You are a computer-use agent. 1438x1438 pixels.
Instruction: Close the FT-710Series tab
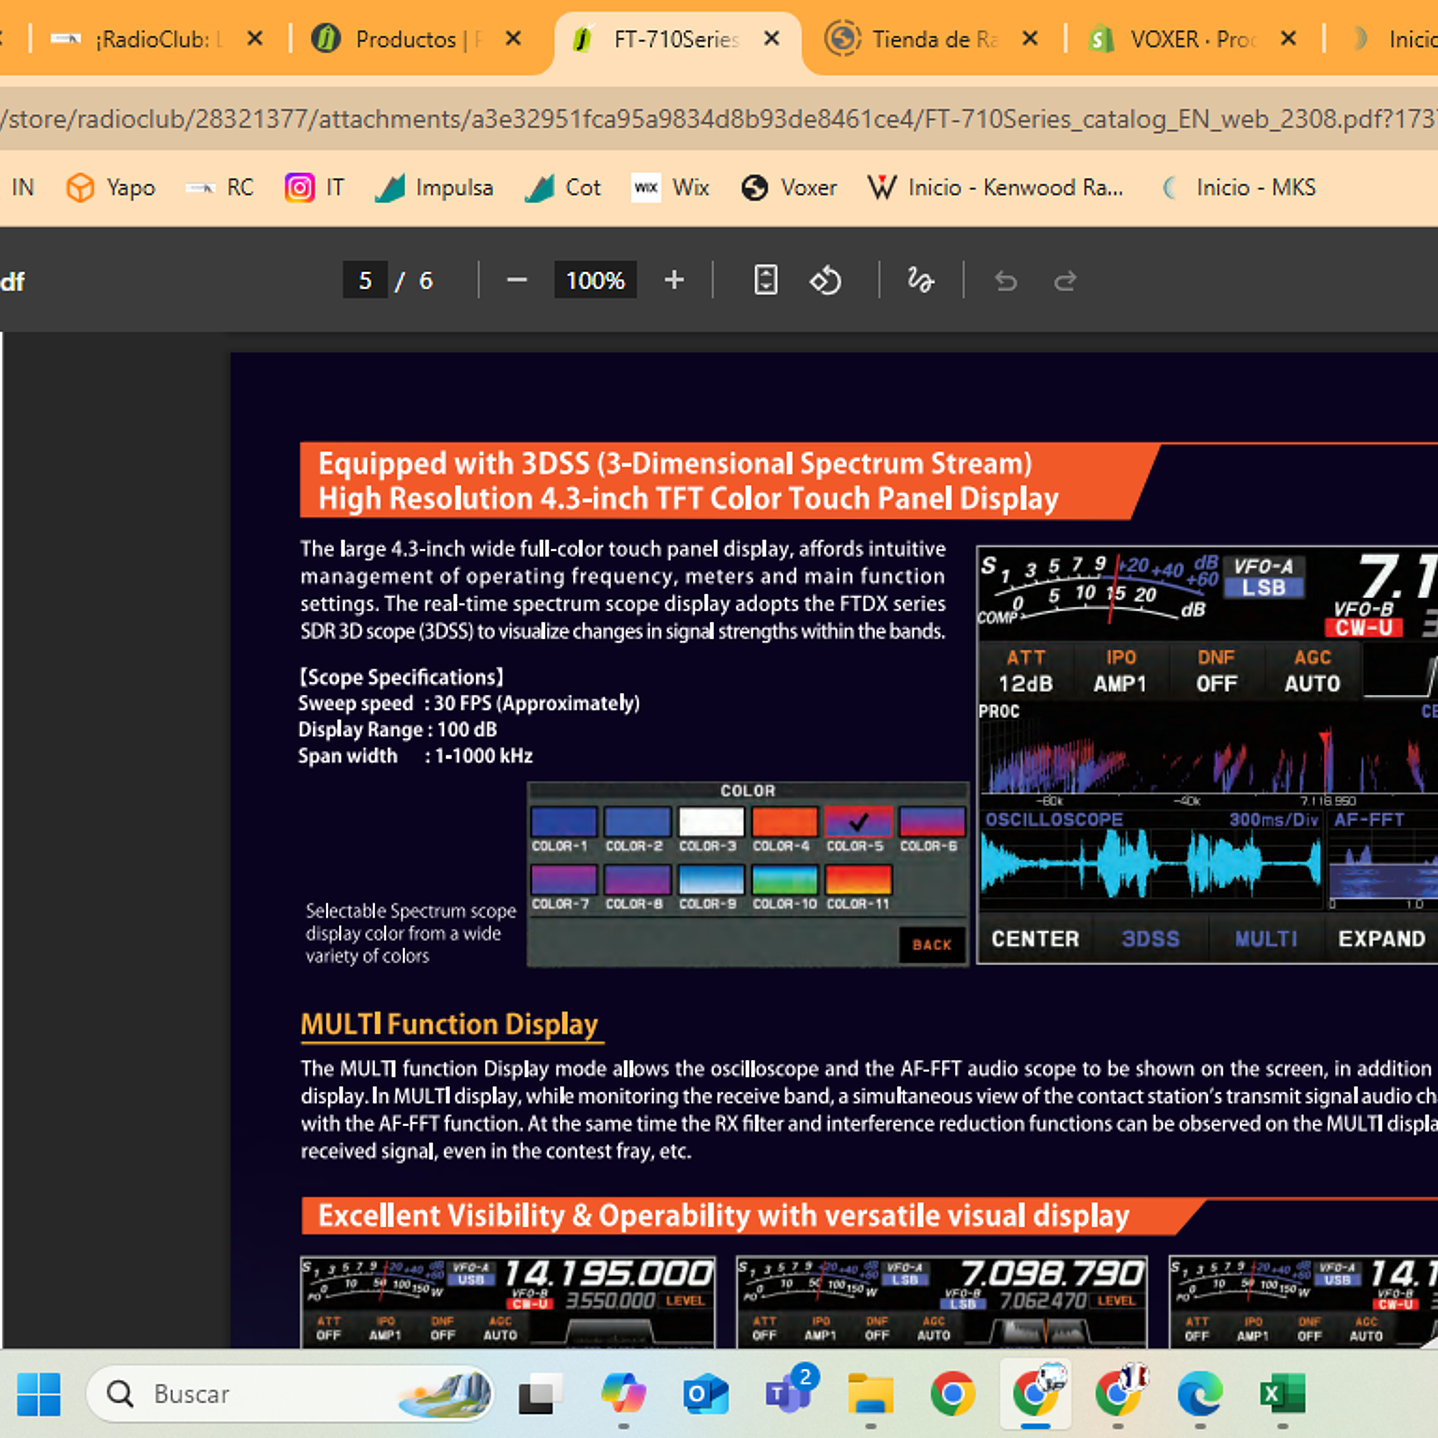click(x=771, y=39)
